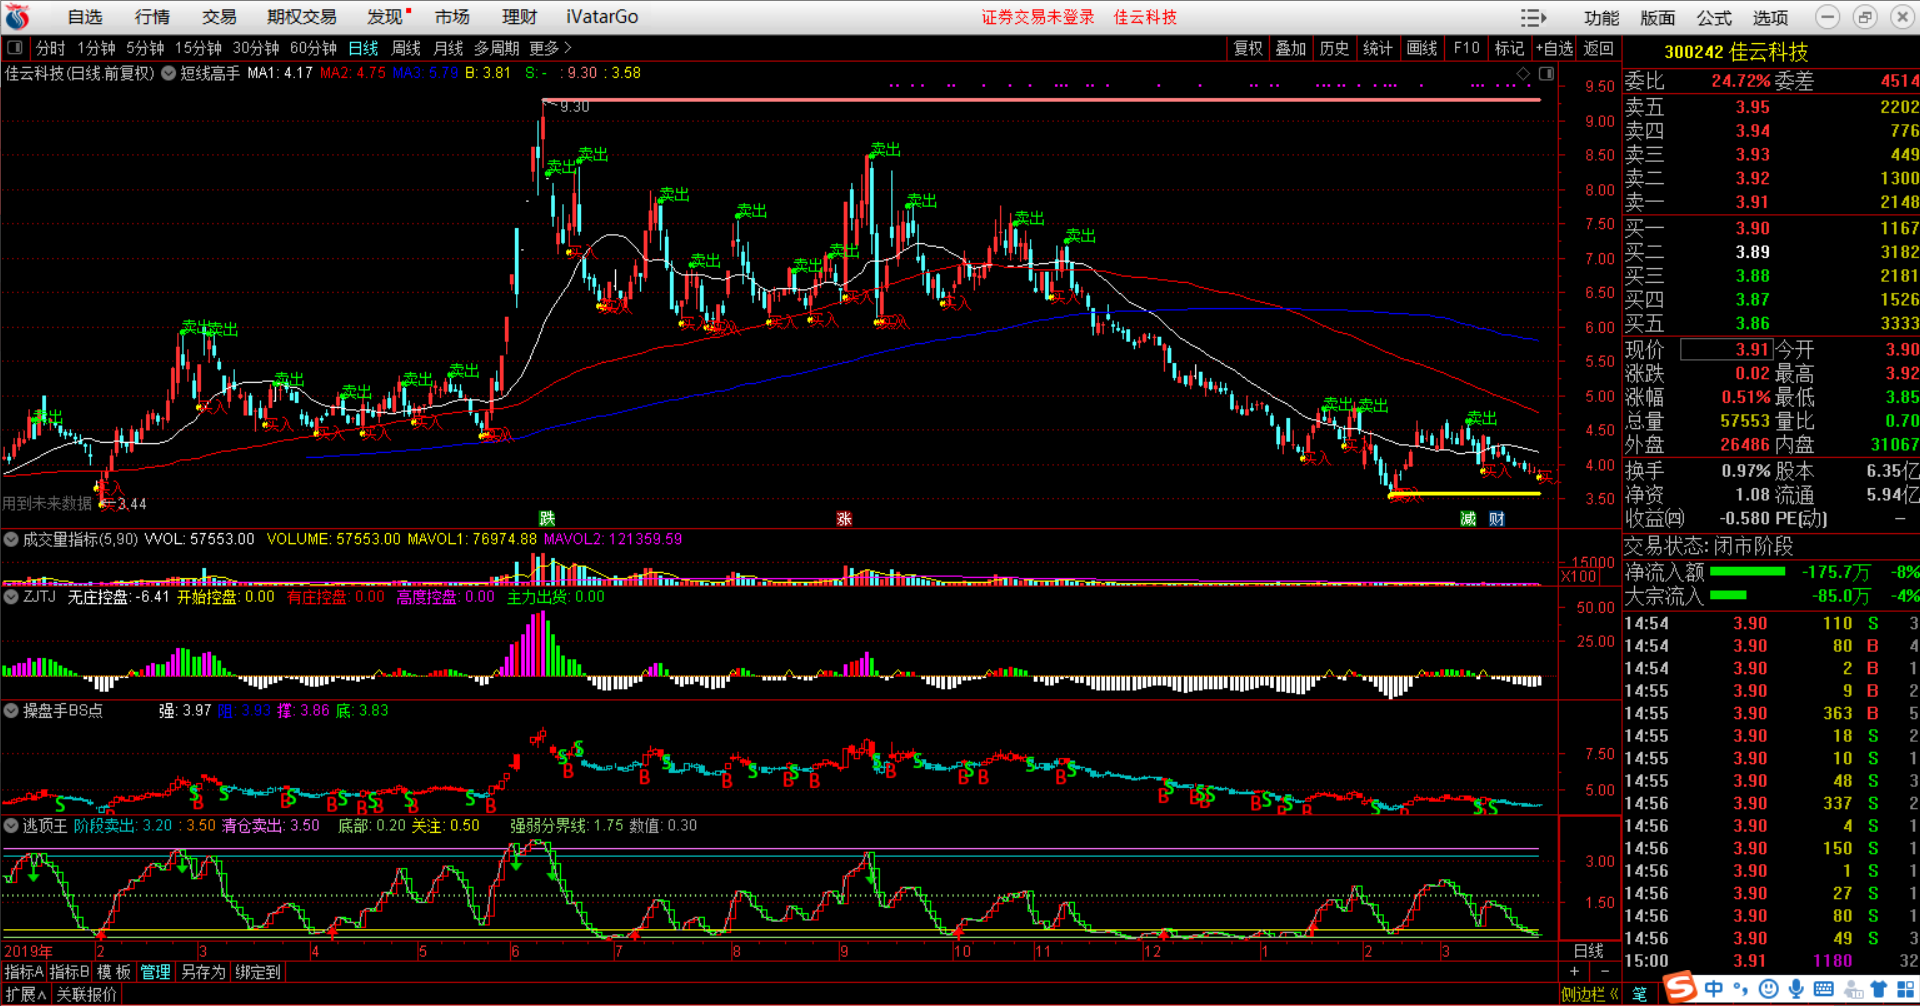1920x1006 pixels.
Task: Click the Sogou input method S logo
Action: 1680,988
